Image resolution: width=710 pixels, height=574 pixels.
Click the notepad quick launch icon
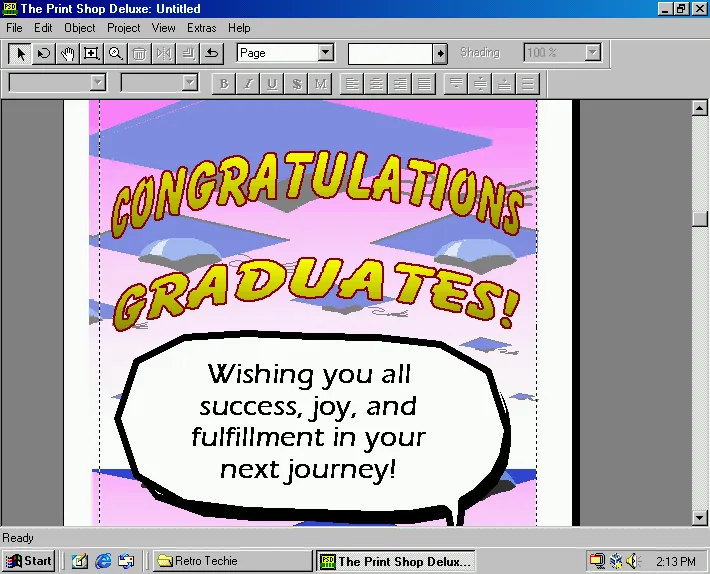point(80,561)
